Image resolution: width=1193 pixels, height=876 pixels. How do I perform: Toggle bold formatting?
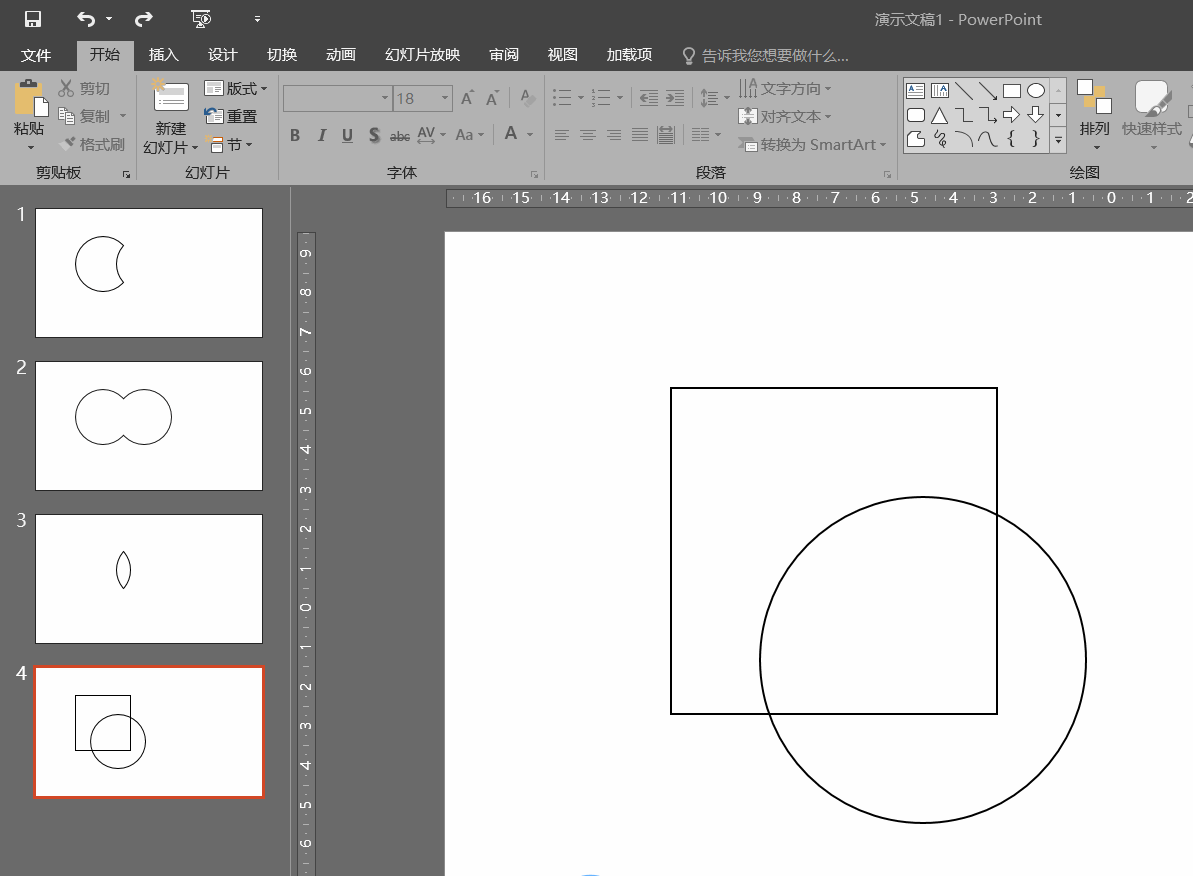tap(295, 135)
